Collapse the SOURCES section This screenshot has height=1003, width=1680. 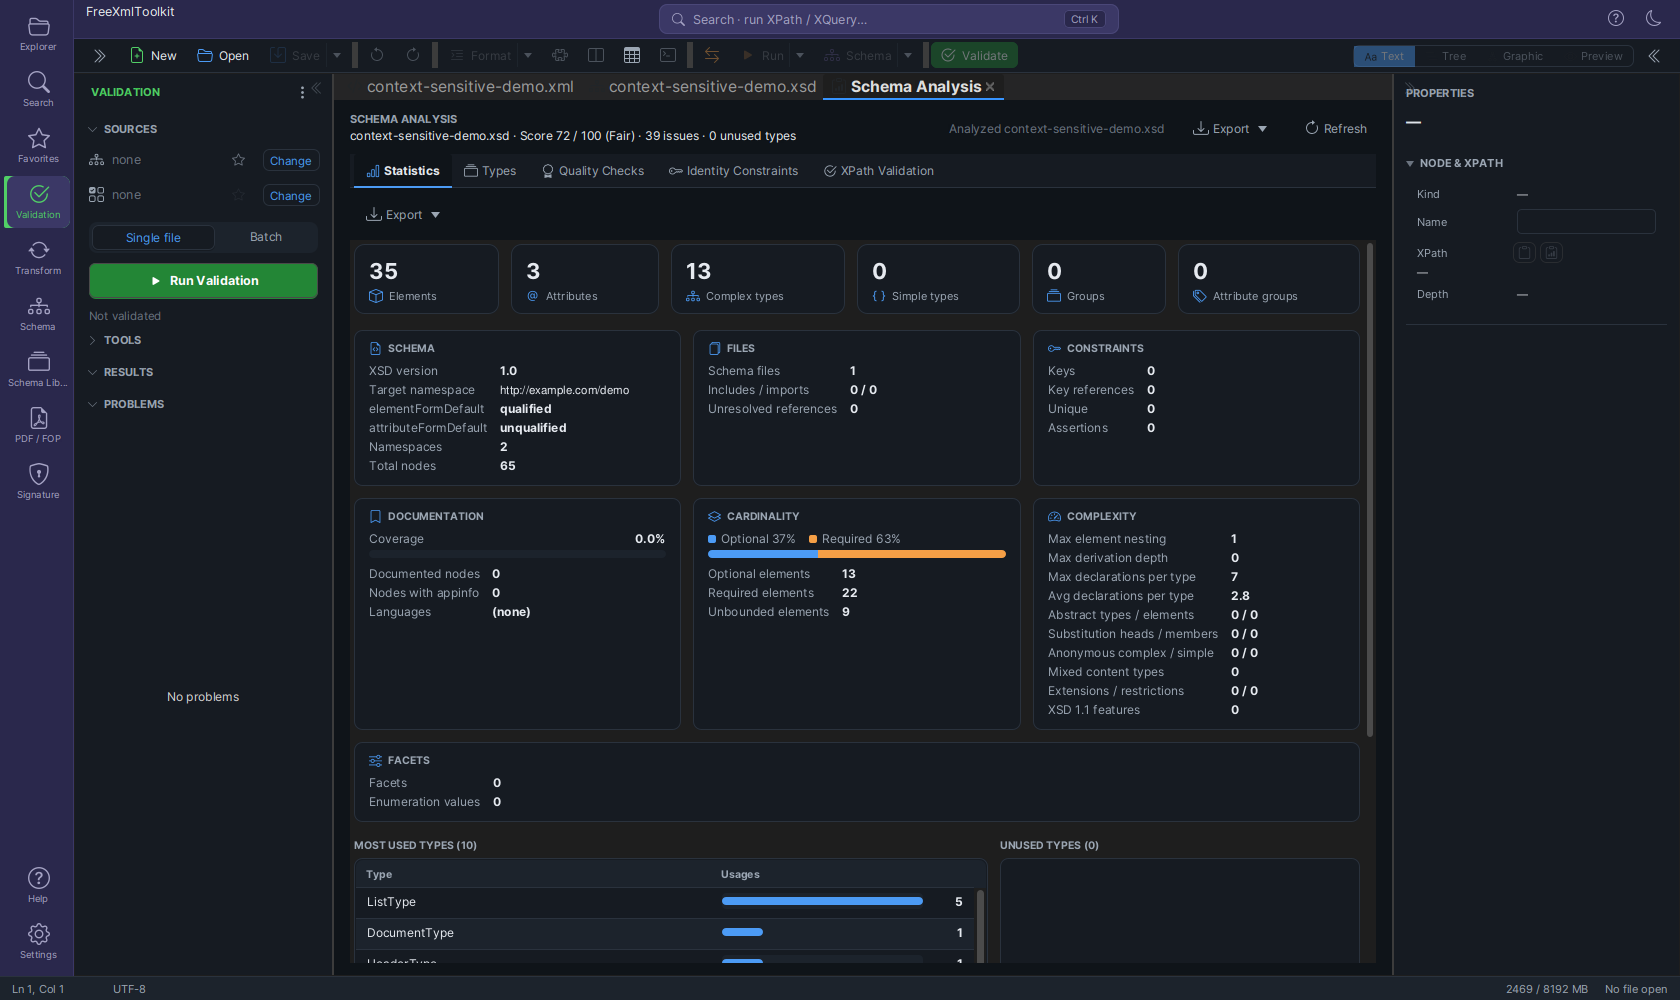(x=93, y=129)
